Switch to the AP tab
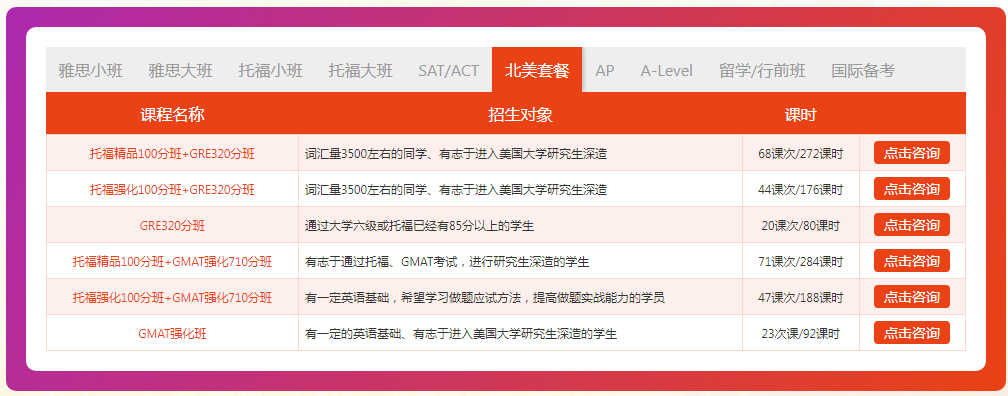The width and height of the screenshot is (1008, 396). tap(605, 70)
